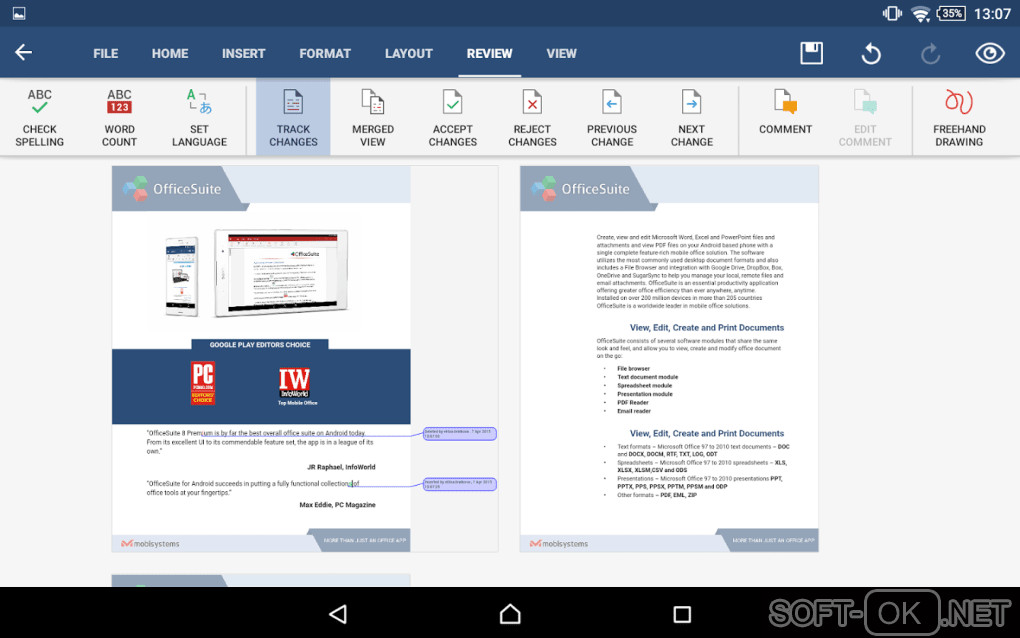Tap the back arrow in the header
1020x638 pixels.
point(23,52)
